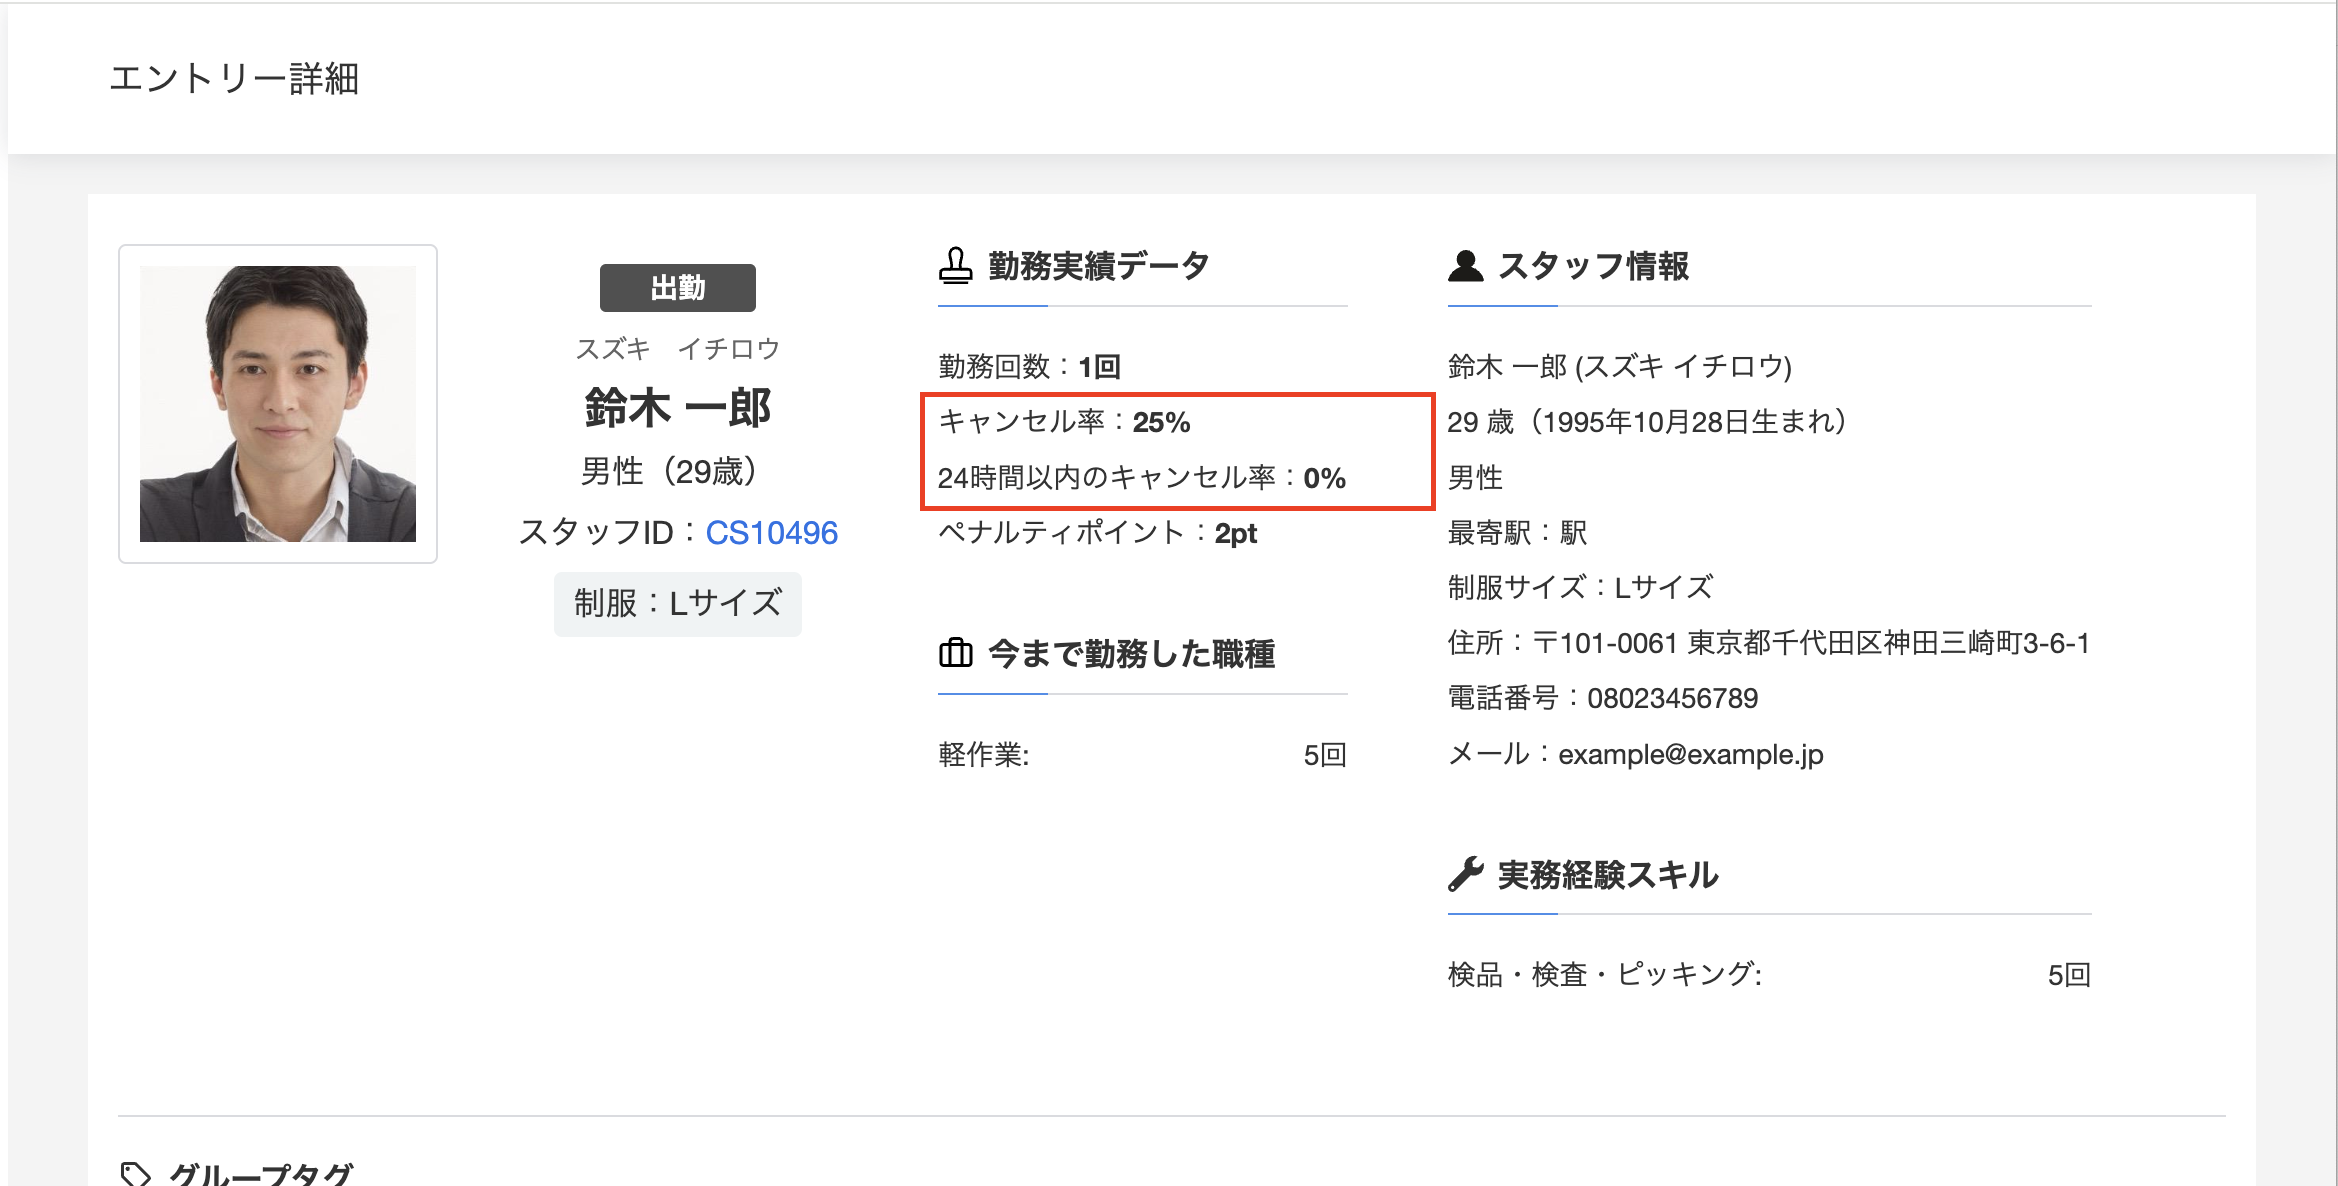The height and width of the screenshot is (1186, 2338).
Task: Click the name 鈴木 一郎 heading
Action: point(678,408)
